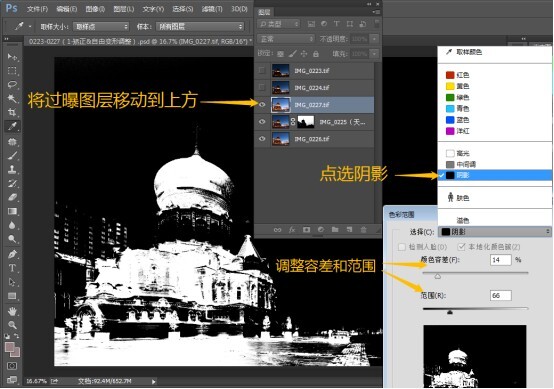
Task: Delete layer trash icon
Action: click(x=364, y=230)
